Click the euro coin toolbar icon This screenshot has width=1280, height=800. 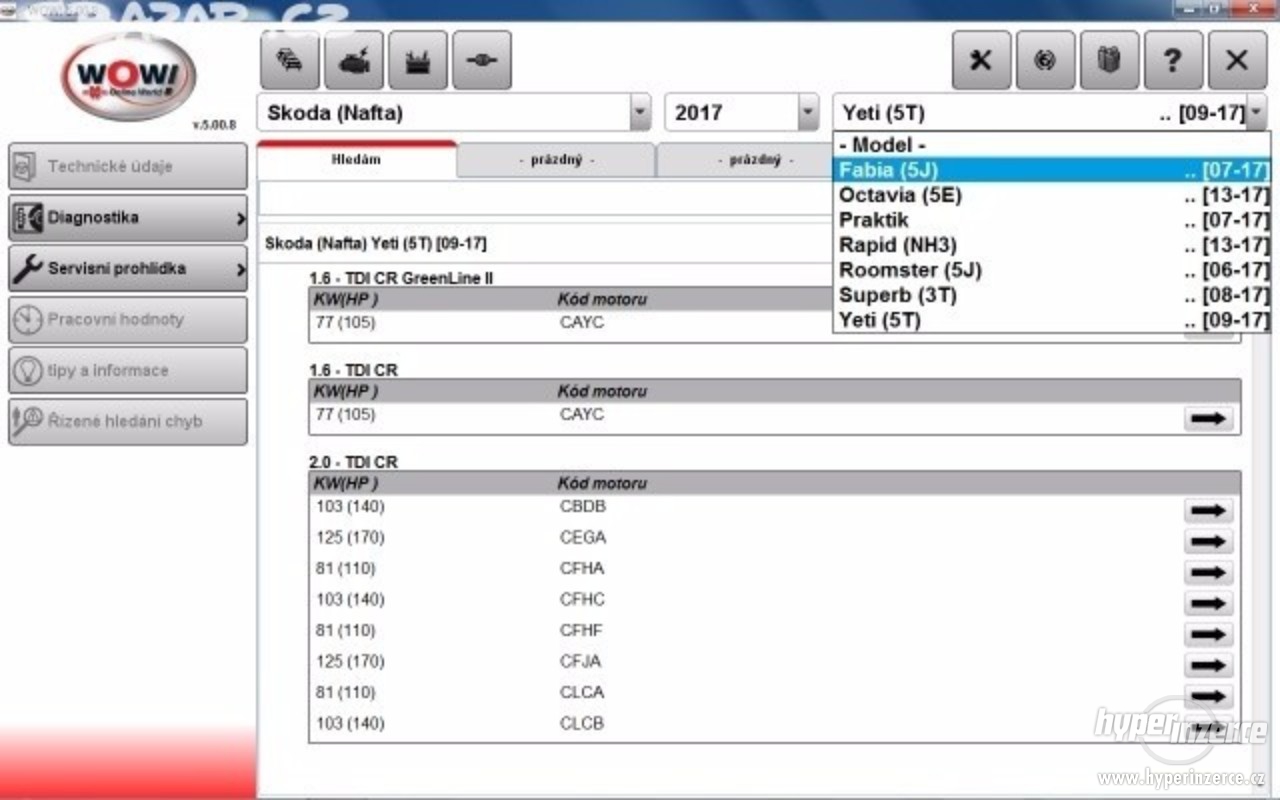coord(1045,60)
